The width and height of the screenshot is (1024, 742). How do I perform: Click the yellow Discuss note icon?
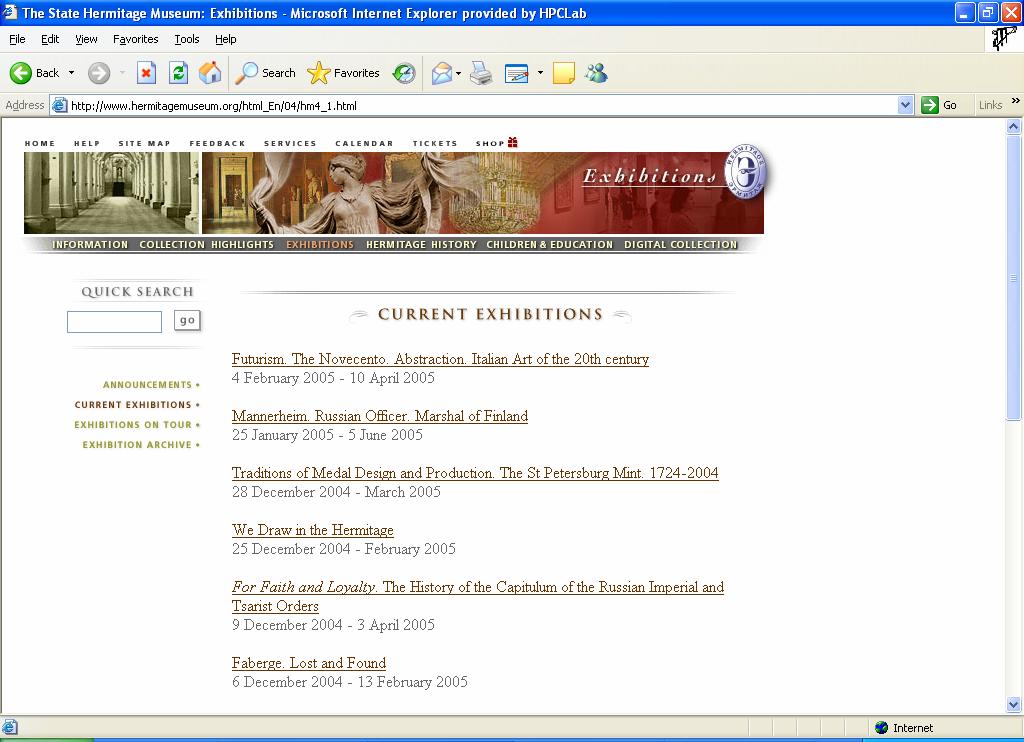pyautogui.click(x=564, y=73)
